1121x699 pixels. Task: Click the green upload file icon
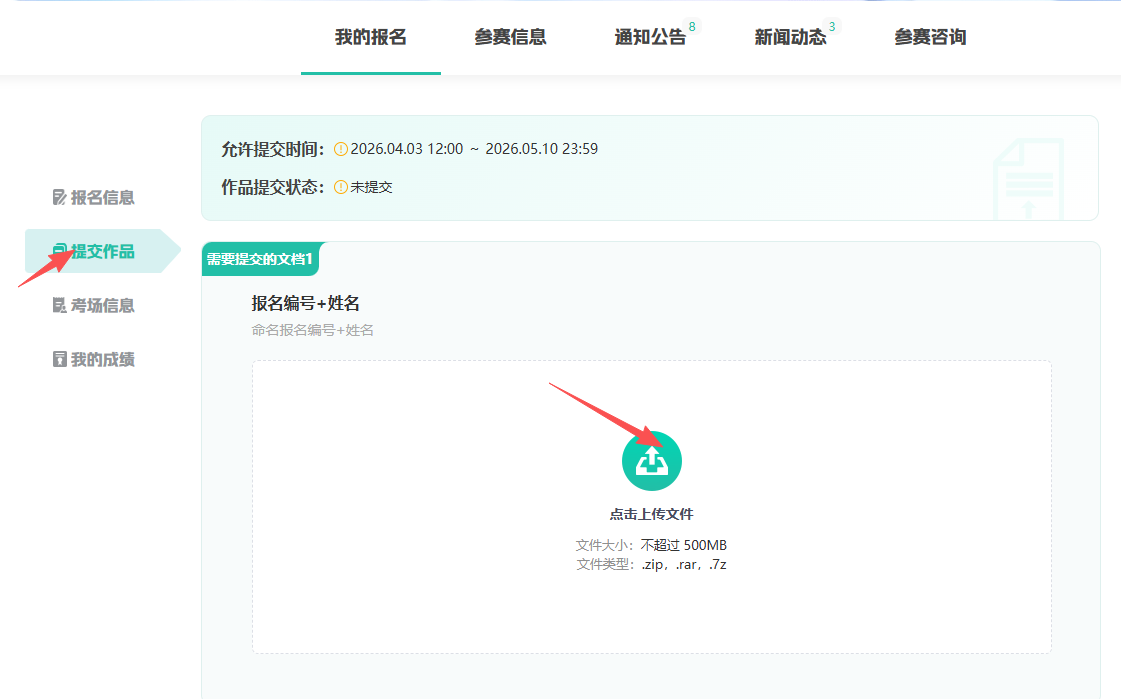click(x=651, y=461)
